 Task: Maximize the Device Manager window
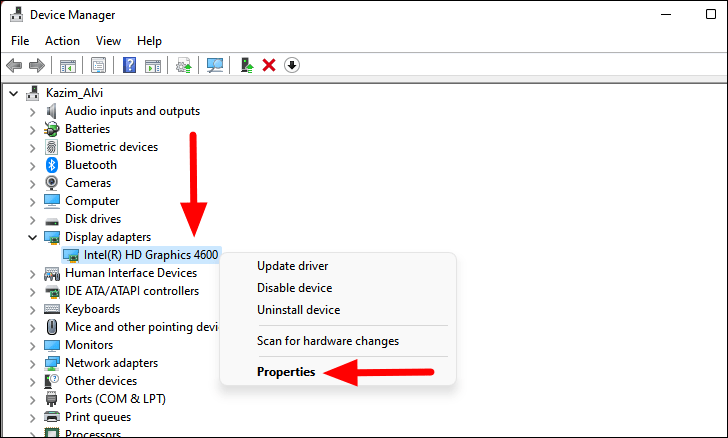click(711, 14)
